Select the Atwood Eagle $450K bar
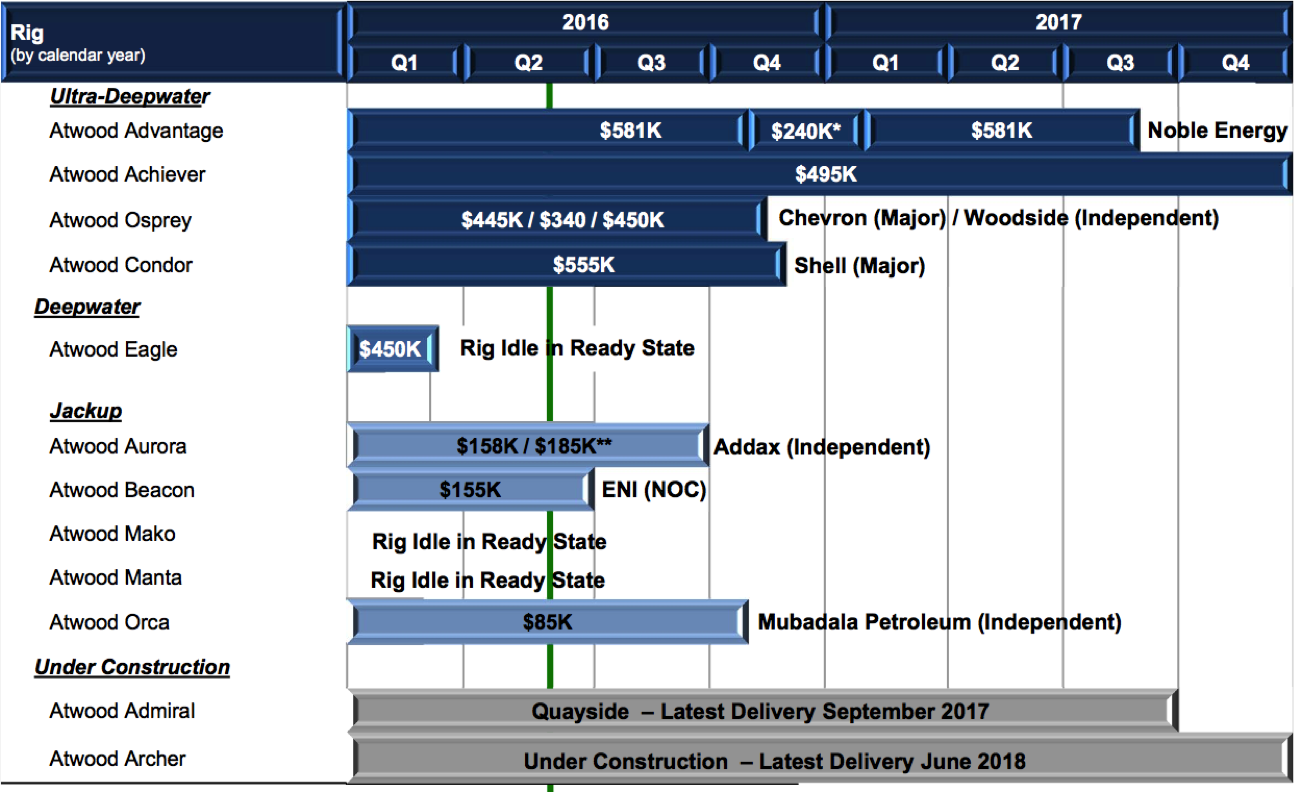Image resolution: width=1294 pixels, height=793 pixels. coord(392,349)
